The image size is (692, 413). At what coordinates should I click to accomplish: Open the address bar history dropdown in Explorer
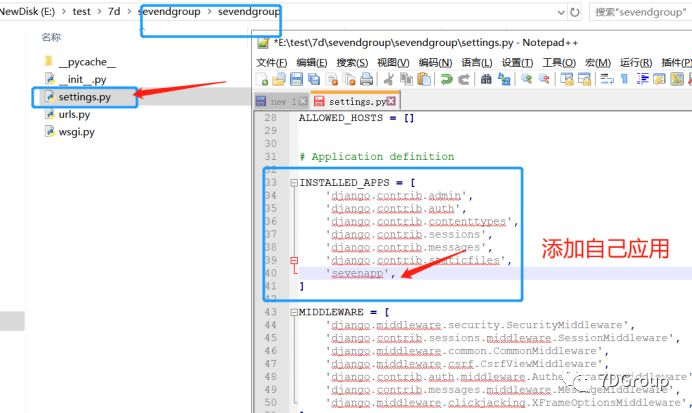561,12
